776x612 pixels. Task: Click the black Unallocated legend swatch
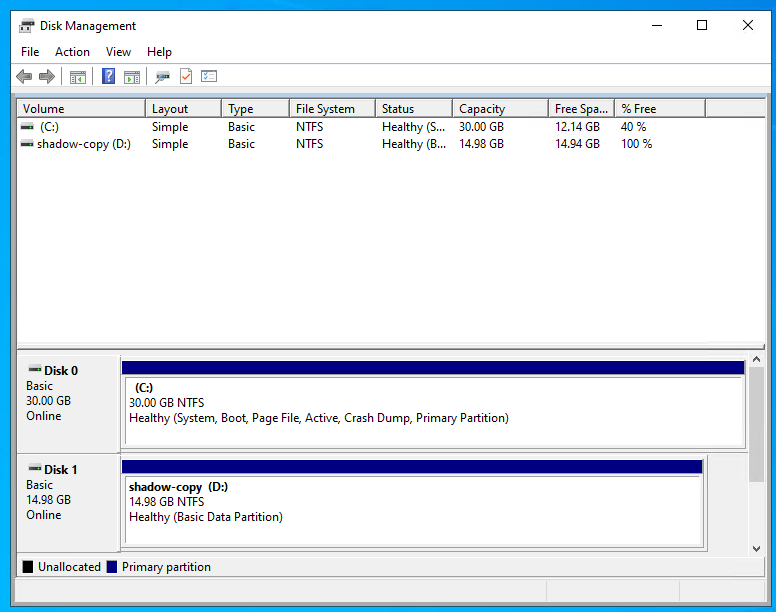click(x=28, y=566)
